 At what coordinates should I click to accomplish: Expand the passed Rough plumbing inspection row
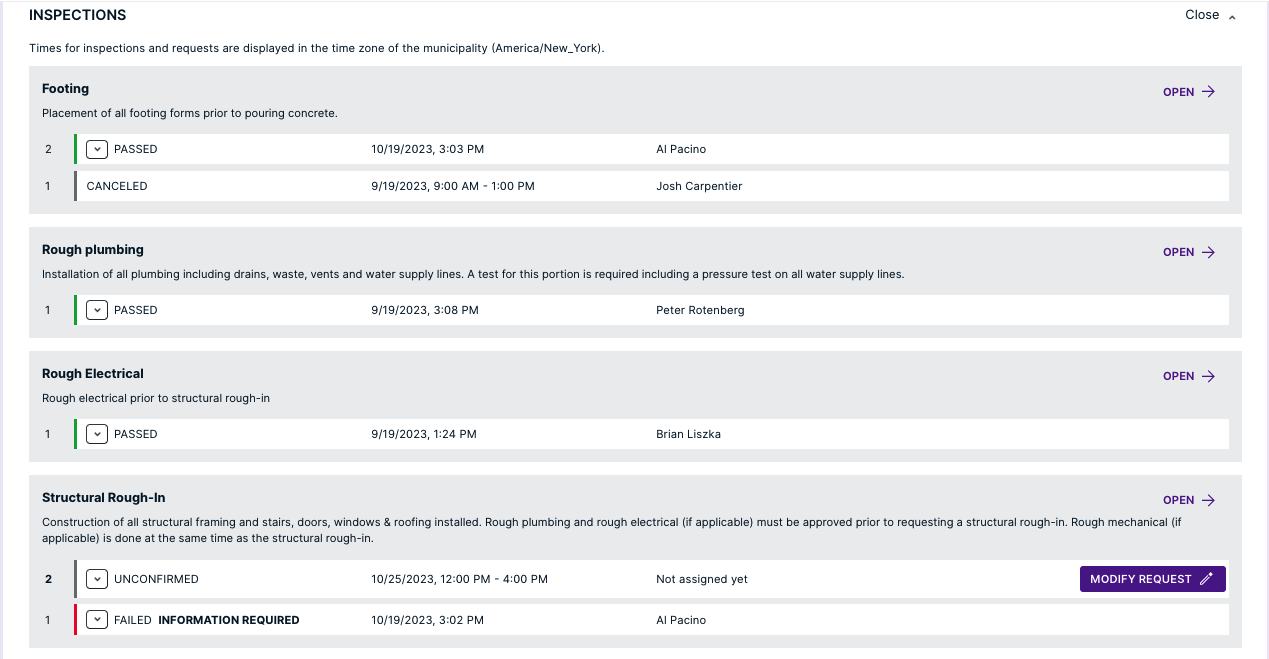pyautogui.click(x=96, y=309)
